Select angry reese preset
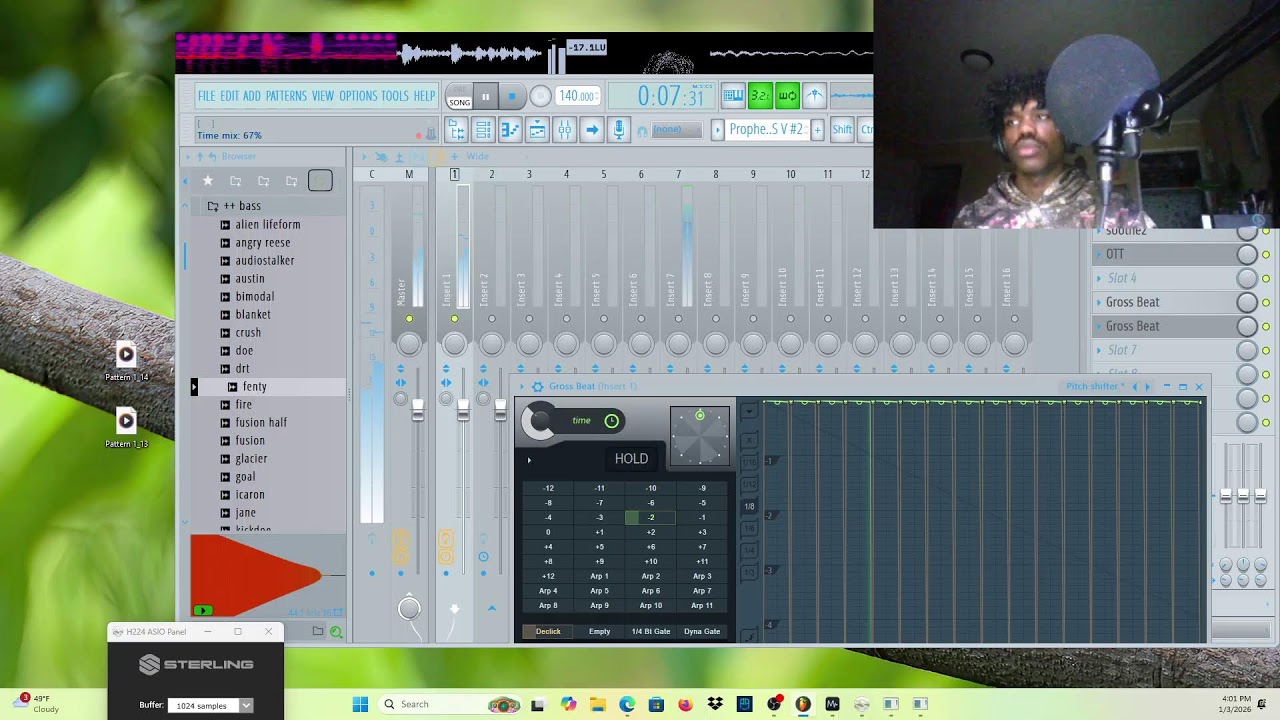The width and height of the screenshot is (1280, 720). pos(263,242)
